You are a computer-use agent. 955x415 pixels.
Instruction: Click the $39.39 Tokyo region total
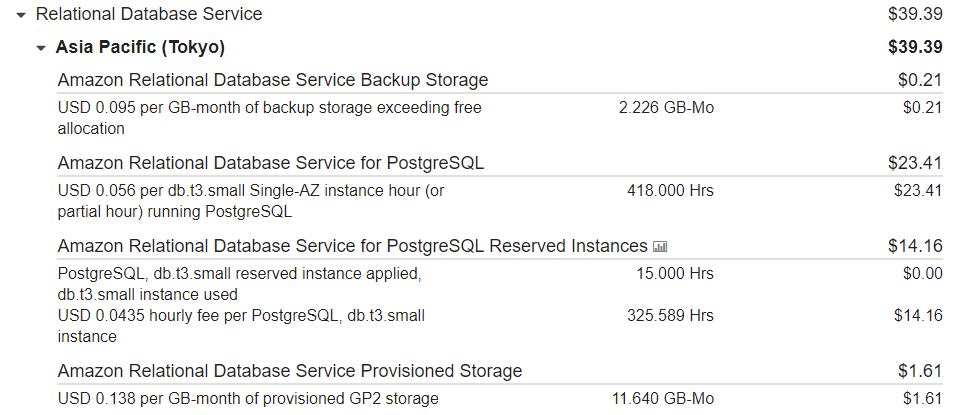[x=915, y=47]
